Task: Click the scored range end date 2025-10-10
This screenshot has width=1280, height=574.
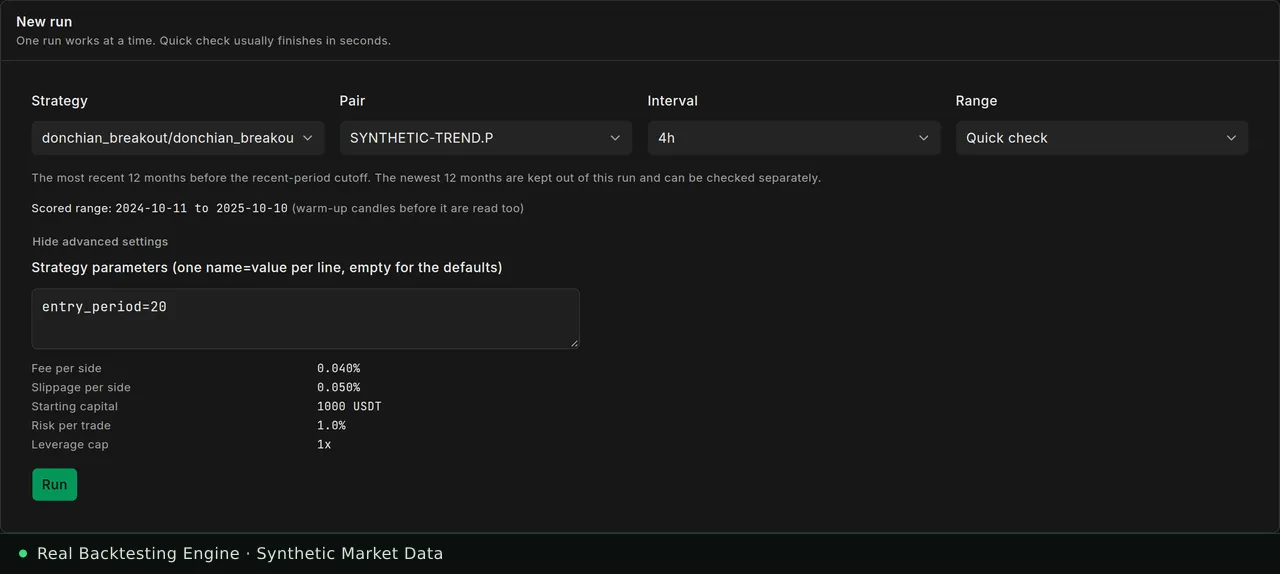Action: click(252, 209)
